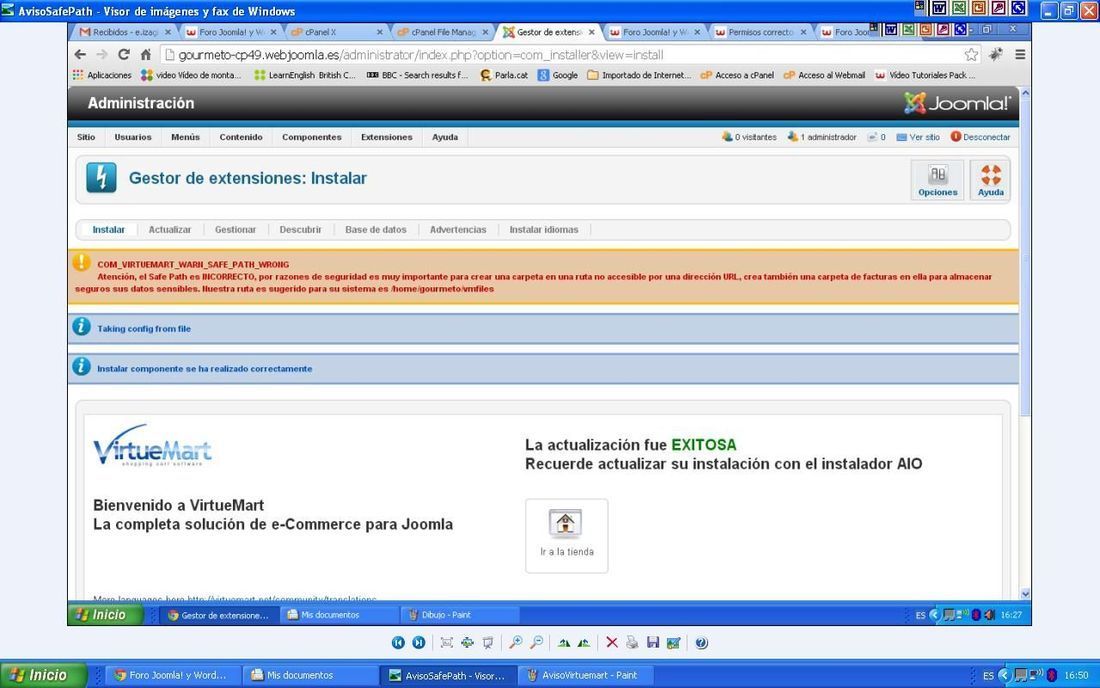Open the Componentes menu
The width and height of the screenshot is (1100, 688).
pos(311,137)
